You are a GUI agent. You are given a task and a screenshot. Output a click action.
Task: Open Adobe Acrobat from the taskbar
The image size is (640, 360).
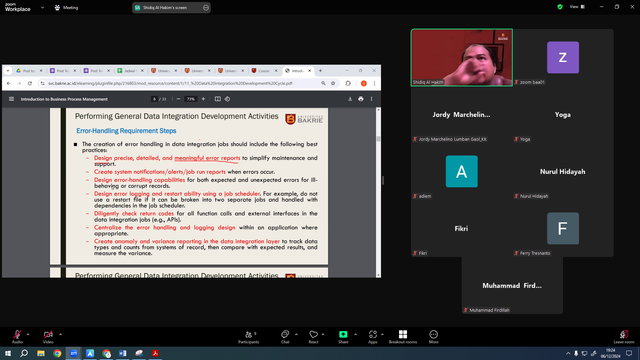pyautogui.click(x=155, y=353)
